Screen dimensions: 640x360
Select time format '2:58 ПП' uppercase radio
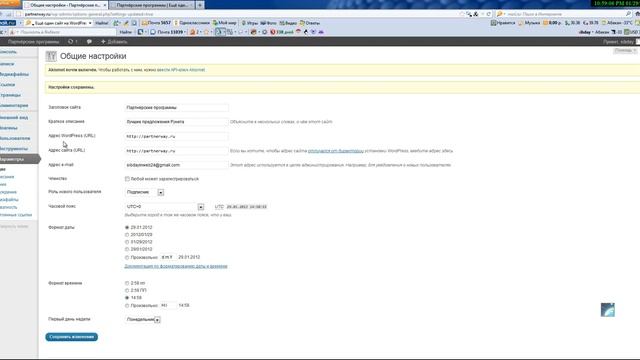point(127,290)
